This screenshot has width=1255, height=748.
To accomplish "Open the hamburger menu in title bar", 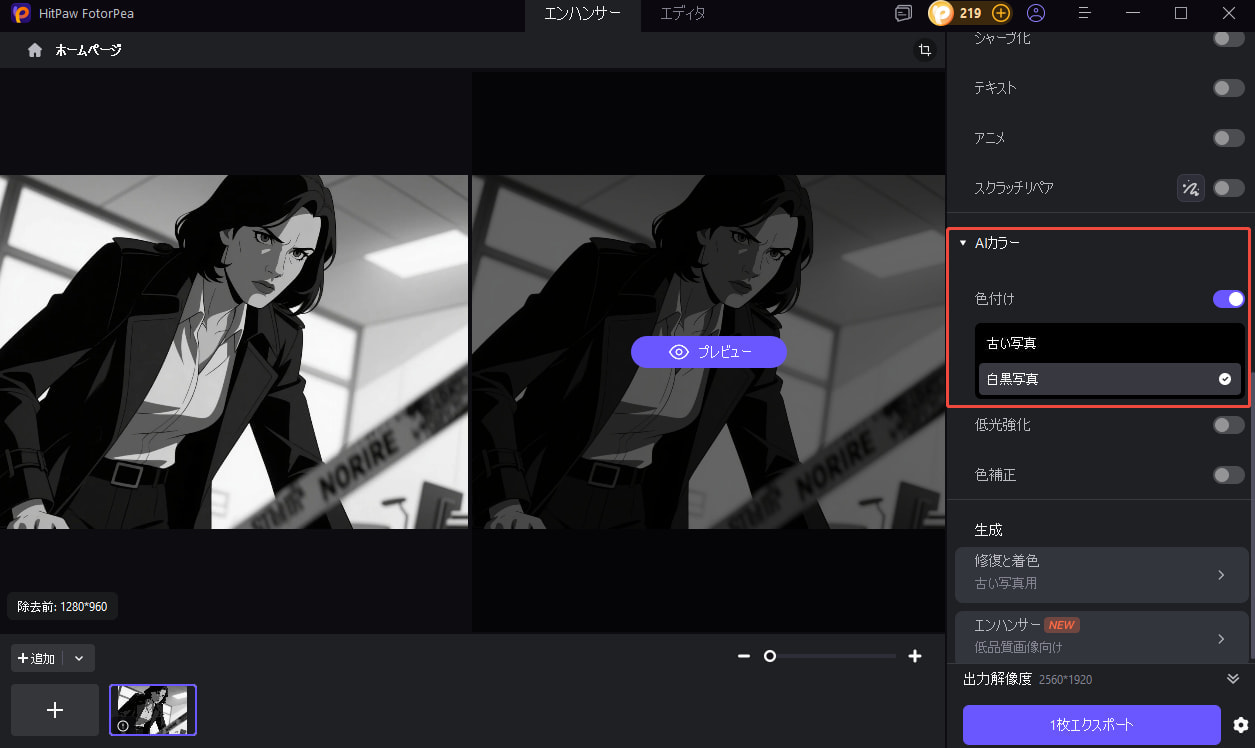I will click(x=1085, y=13).
